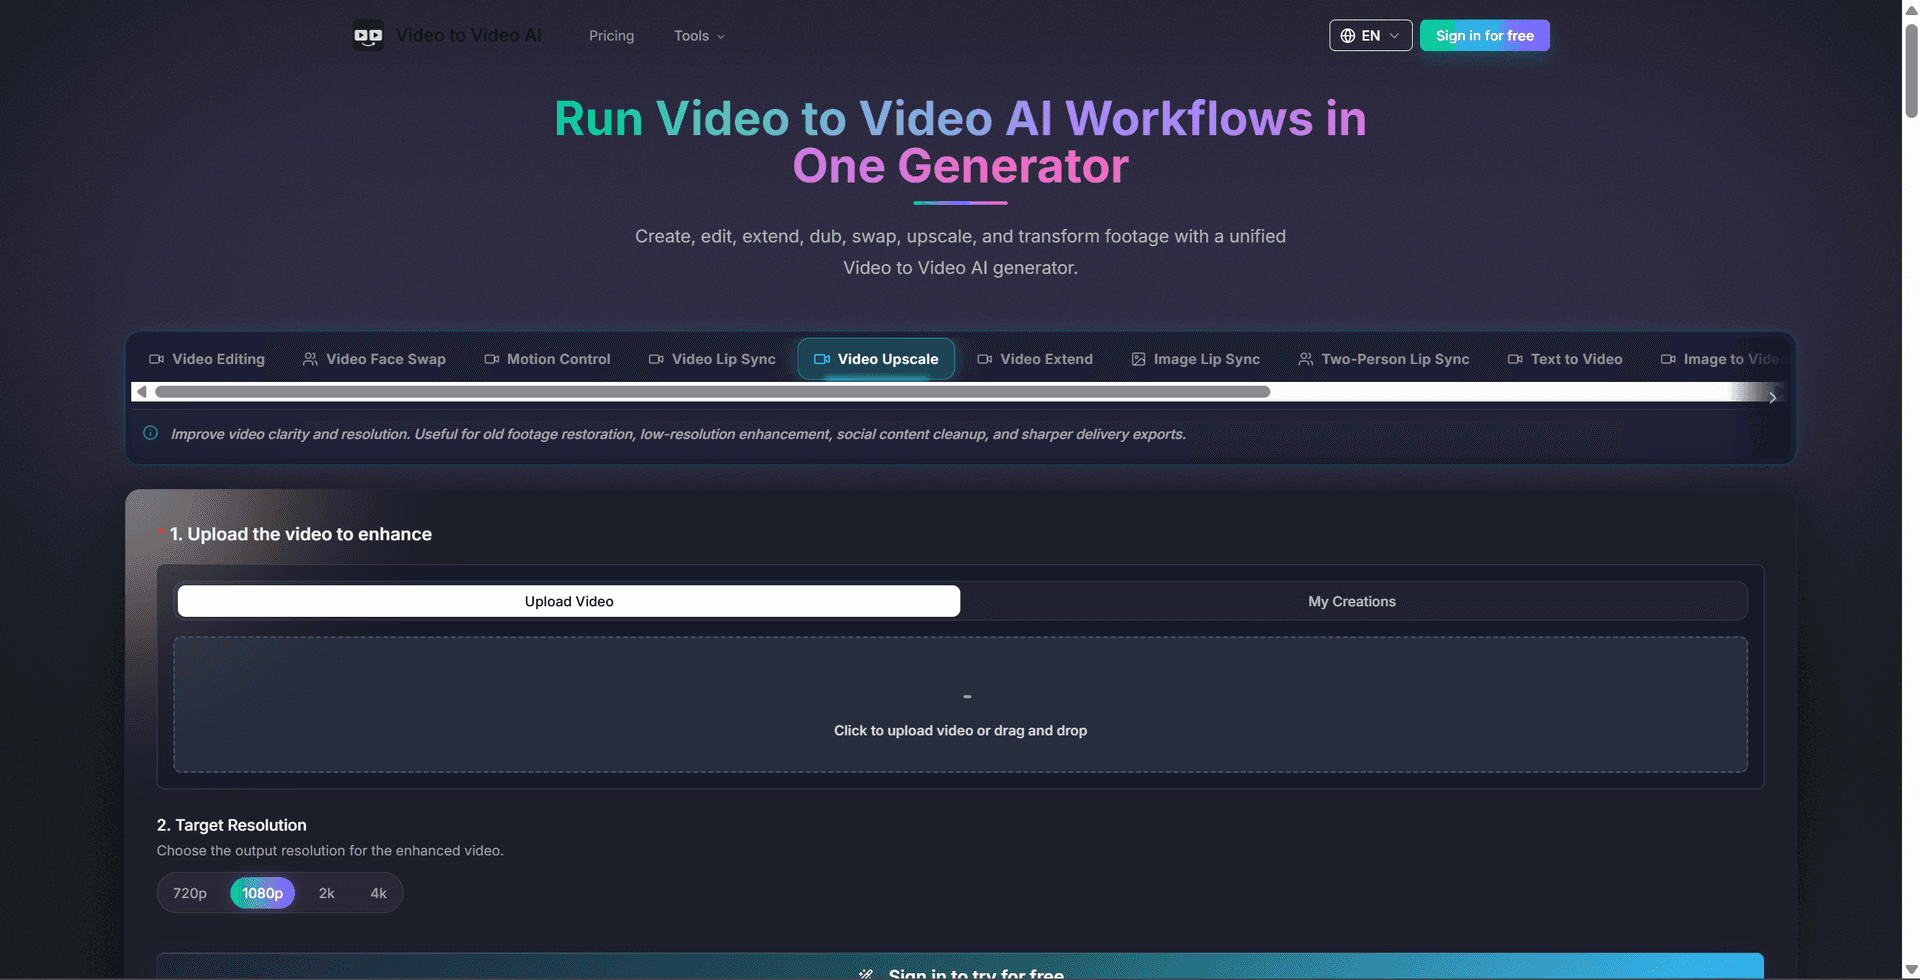
Task: Select 1080p target resolution
Action: point(262,893)
